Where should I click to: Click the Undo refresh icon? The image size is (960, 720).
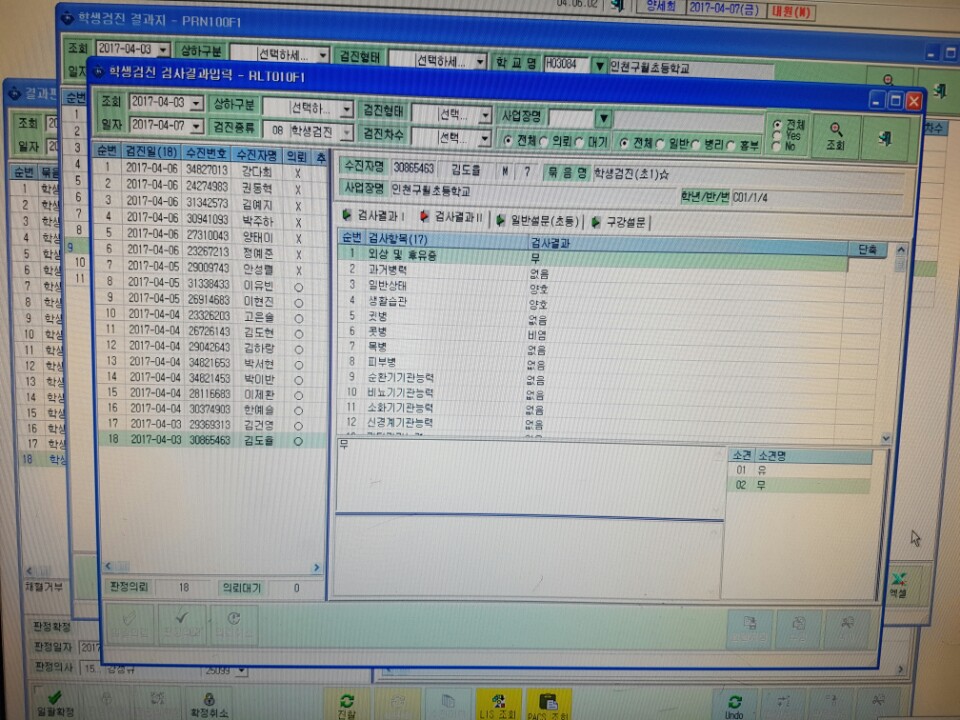pos(734,705)
